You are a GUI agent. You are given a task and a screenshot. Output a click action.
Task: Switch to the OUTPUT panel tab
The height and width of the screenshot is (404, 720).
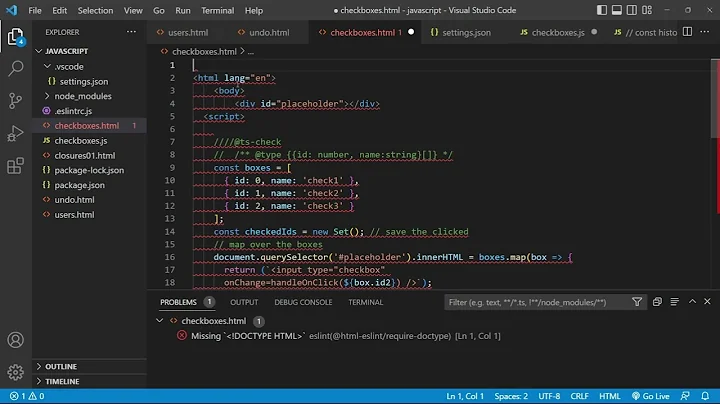[x=244, y=302]
